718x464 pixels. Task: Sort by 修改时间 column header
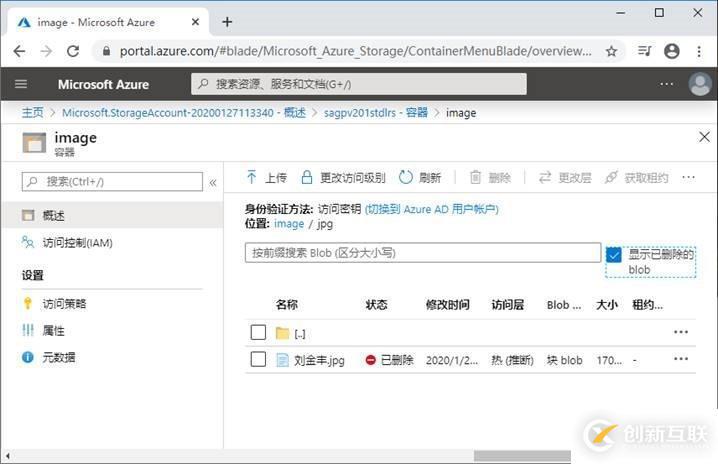447,305
